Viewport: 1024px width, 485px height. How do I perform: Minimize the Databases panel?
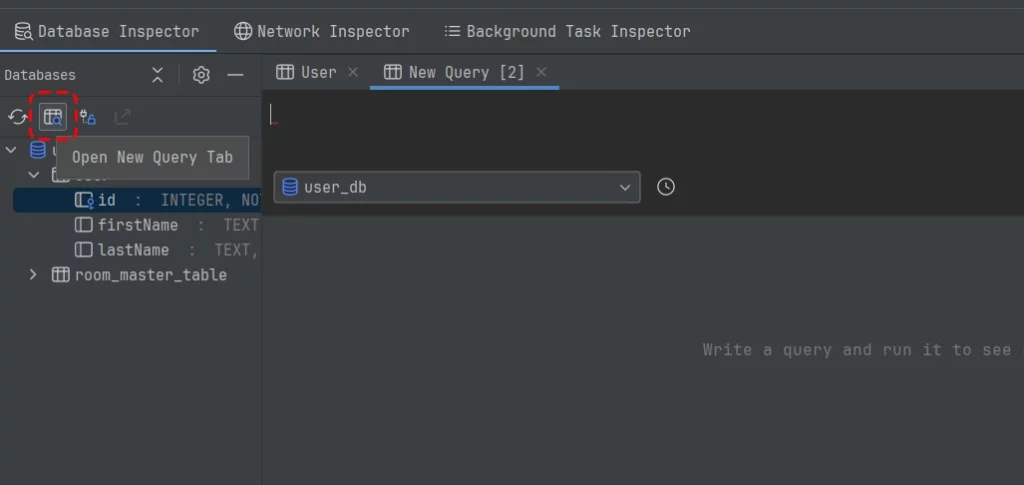(x=235, y=75)
